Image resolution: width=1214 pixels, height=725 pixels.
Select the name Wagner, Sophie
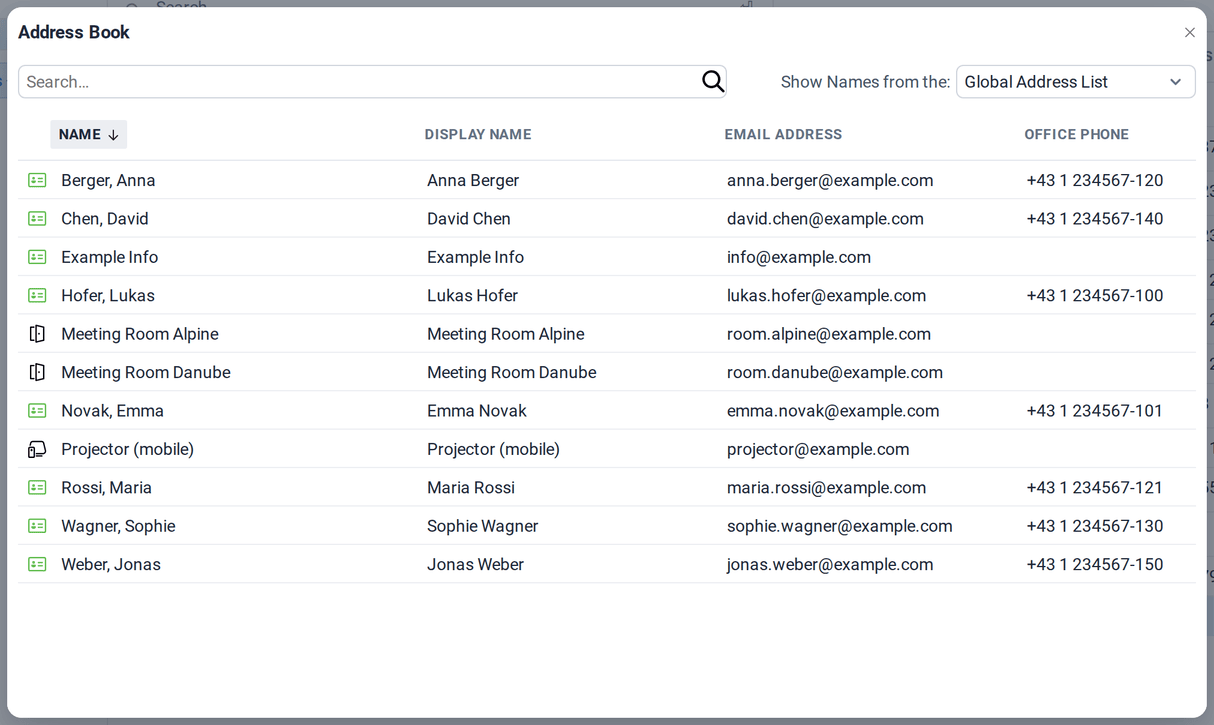(118, 526)
